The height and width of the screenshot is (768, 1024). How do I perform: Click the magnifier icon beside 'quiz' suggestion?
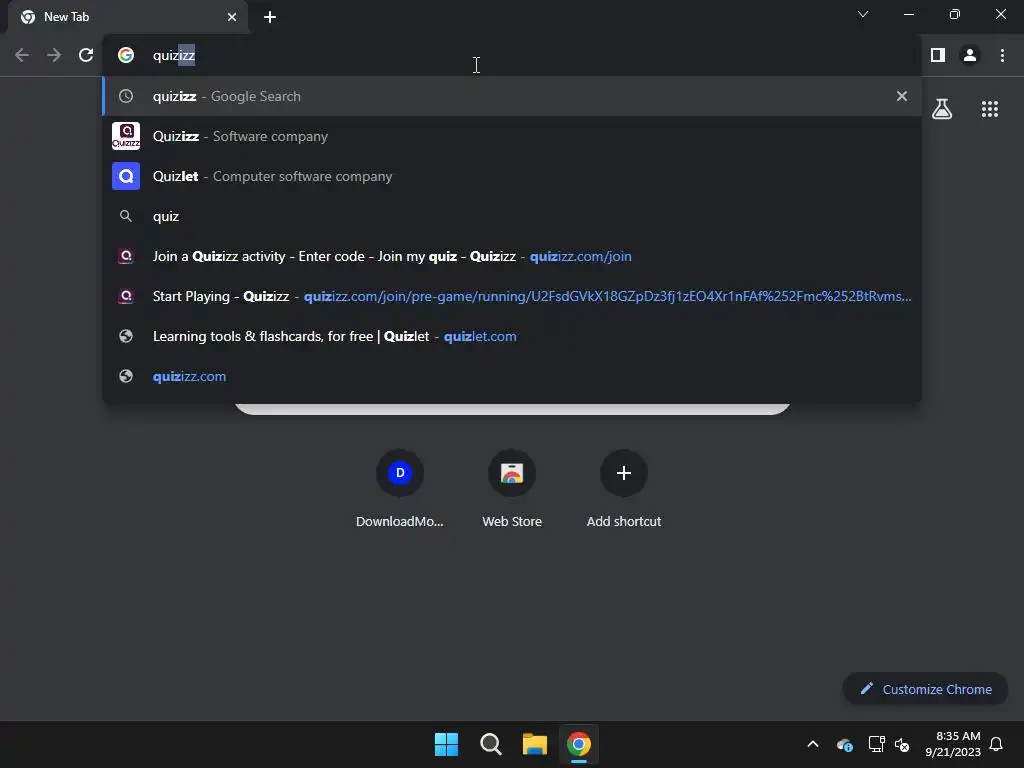point(126,216)
